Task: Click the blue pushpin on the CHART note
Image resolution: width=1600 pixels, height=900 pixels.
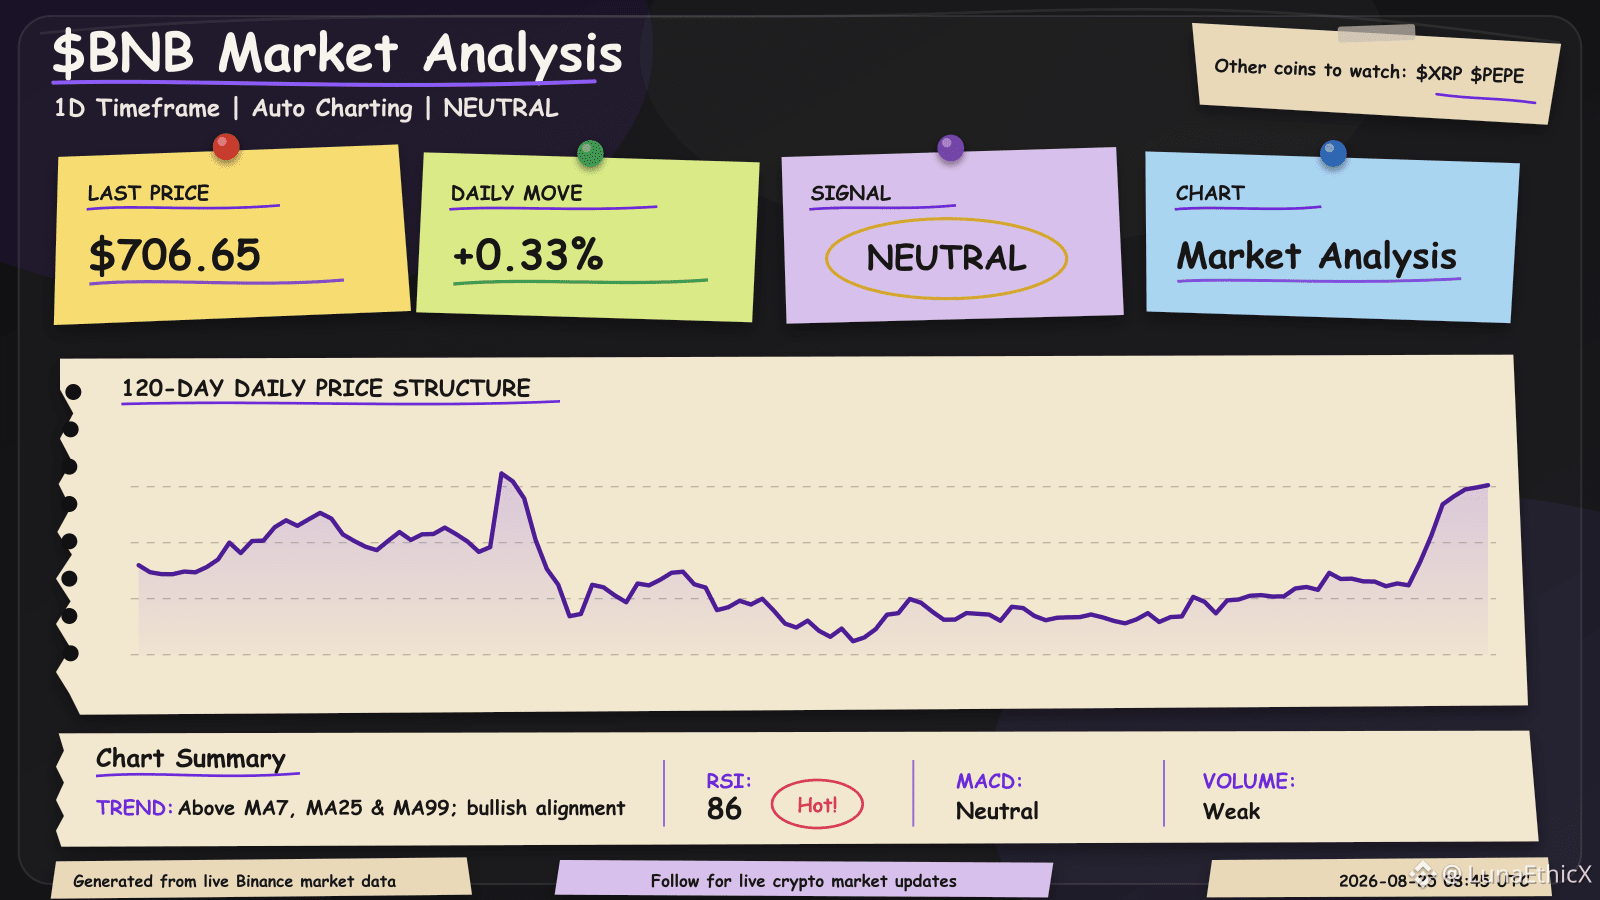Action: [x=1333, y=153]
